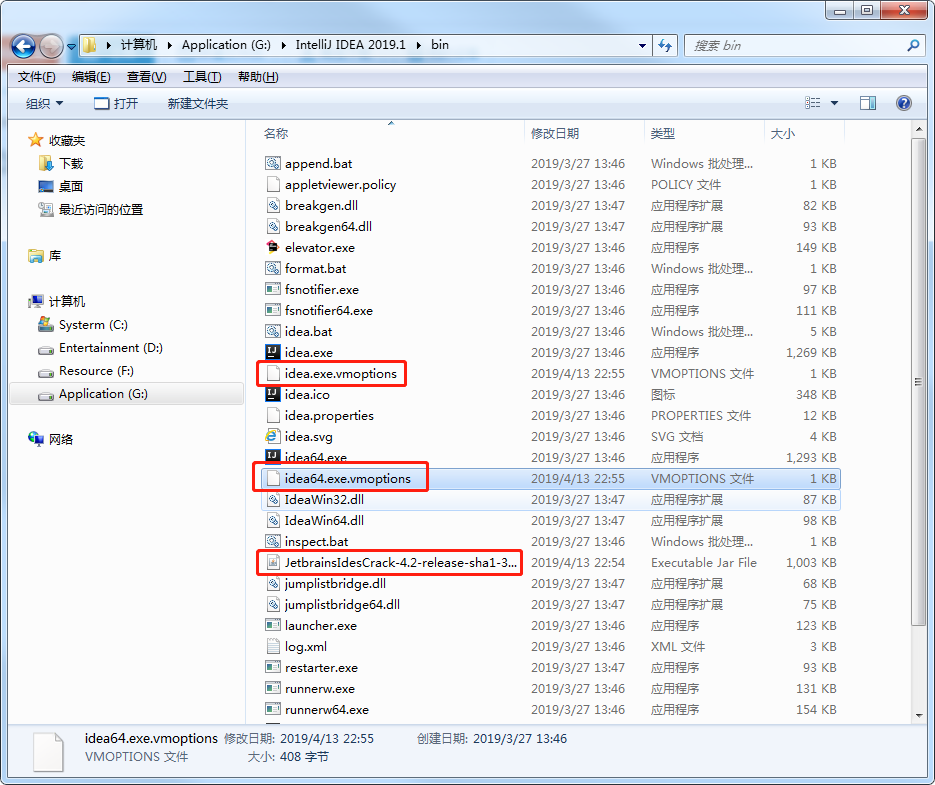Click the file list vertical scrollbar
935x785 pixels.
(x=918, y=382)
